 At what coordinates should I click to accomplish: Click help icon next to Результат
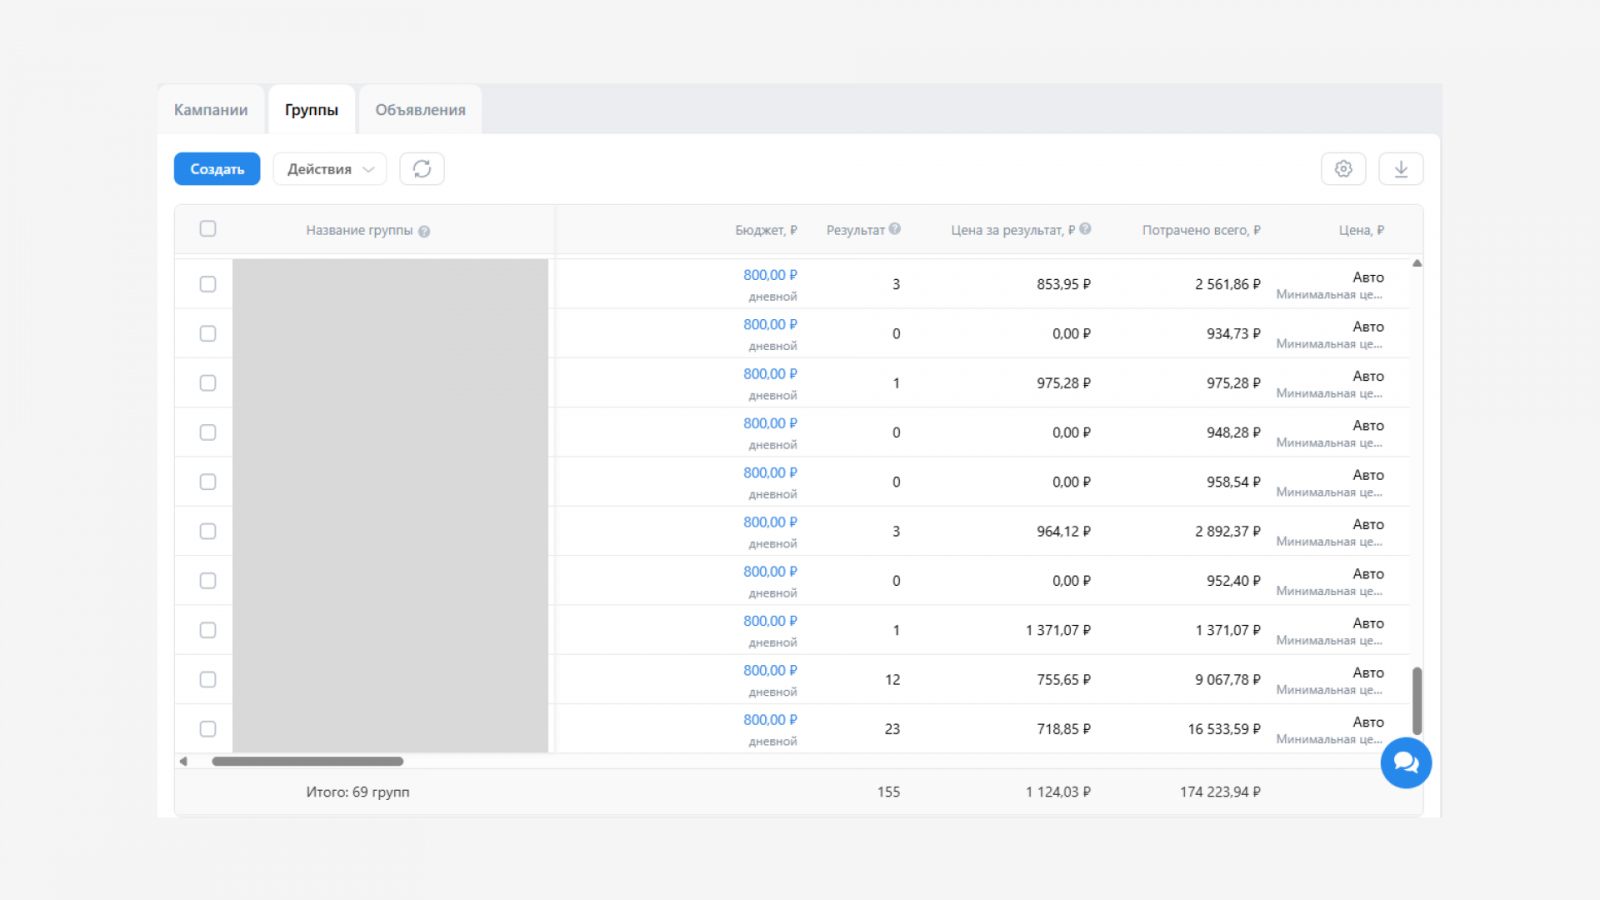[895, 229]
